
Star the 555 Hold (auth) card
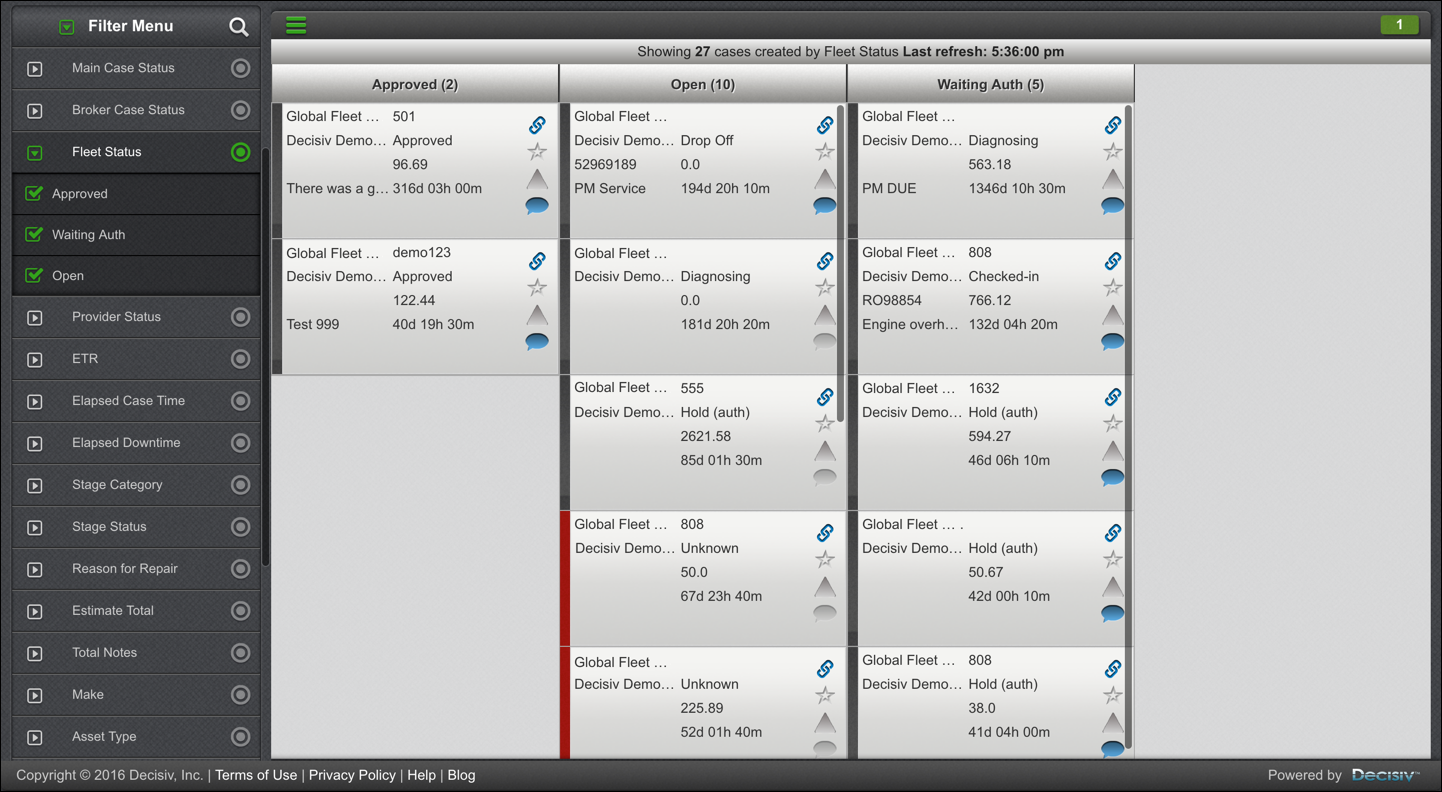click(x=825, y=424)
